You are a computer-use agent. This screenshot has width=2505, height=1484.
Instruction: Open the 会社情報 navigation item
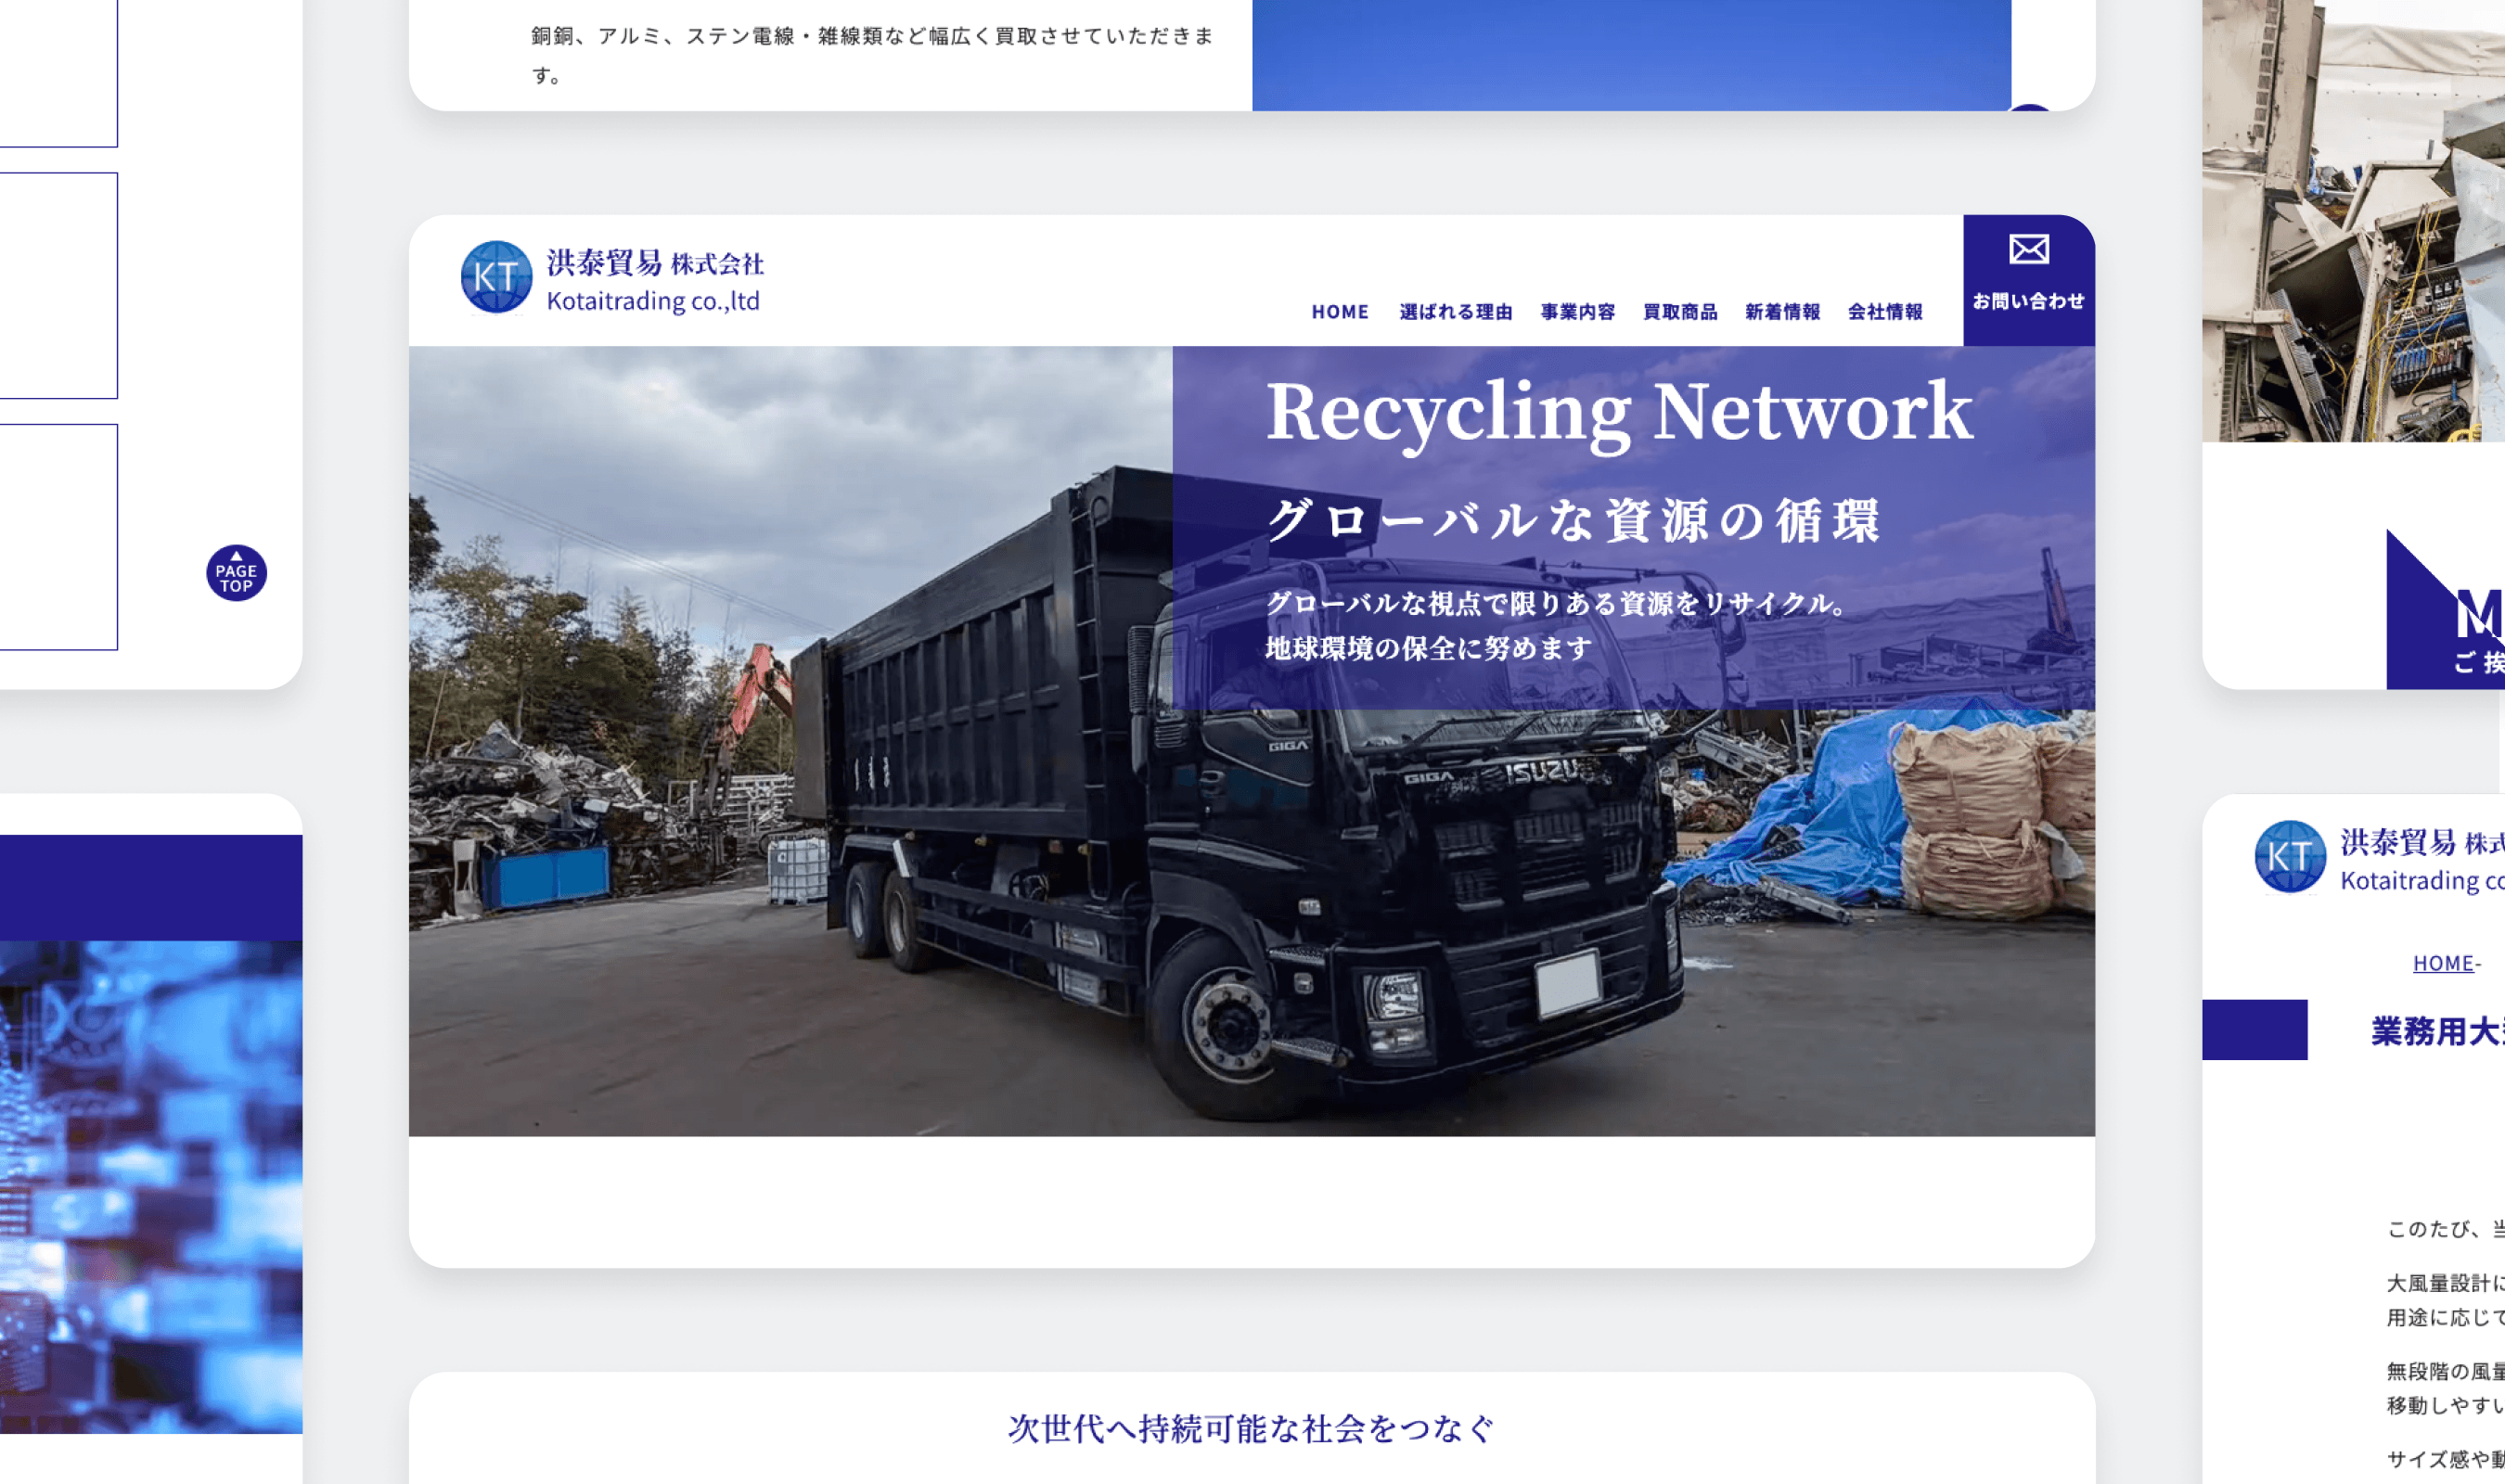point(1884,312)
